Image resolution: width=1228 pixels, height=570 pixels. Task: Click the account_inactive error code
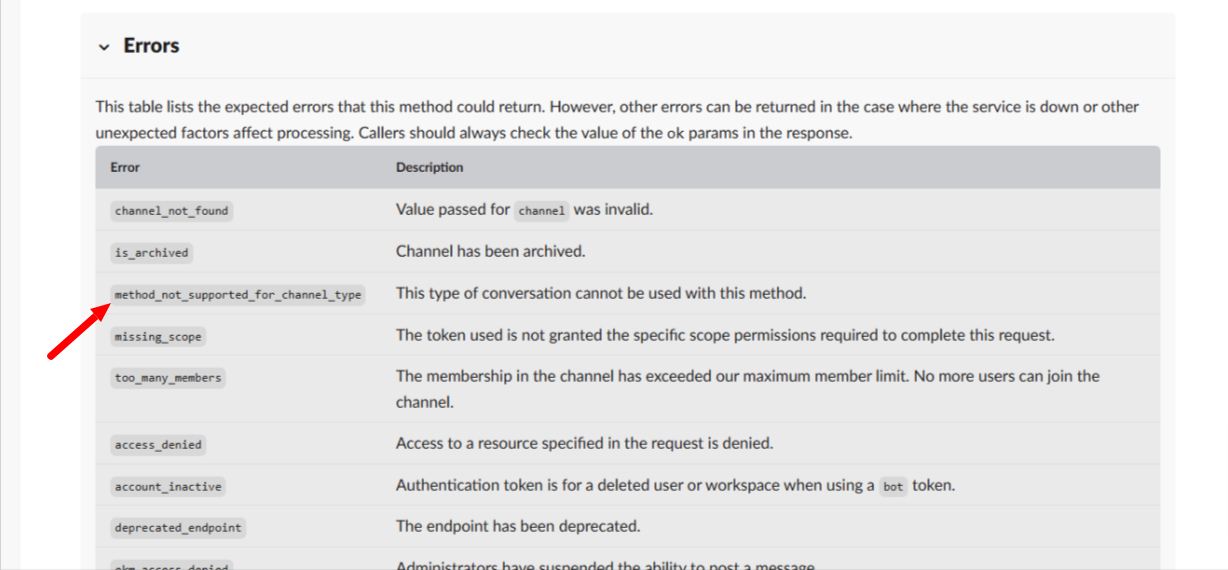pyautogui.click(x=168, y=487)
